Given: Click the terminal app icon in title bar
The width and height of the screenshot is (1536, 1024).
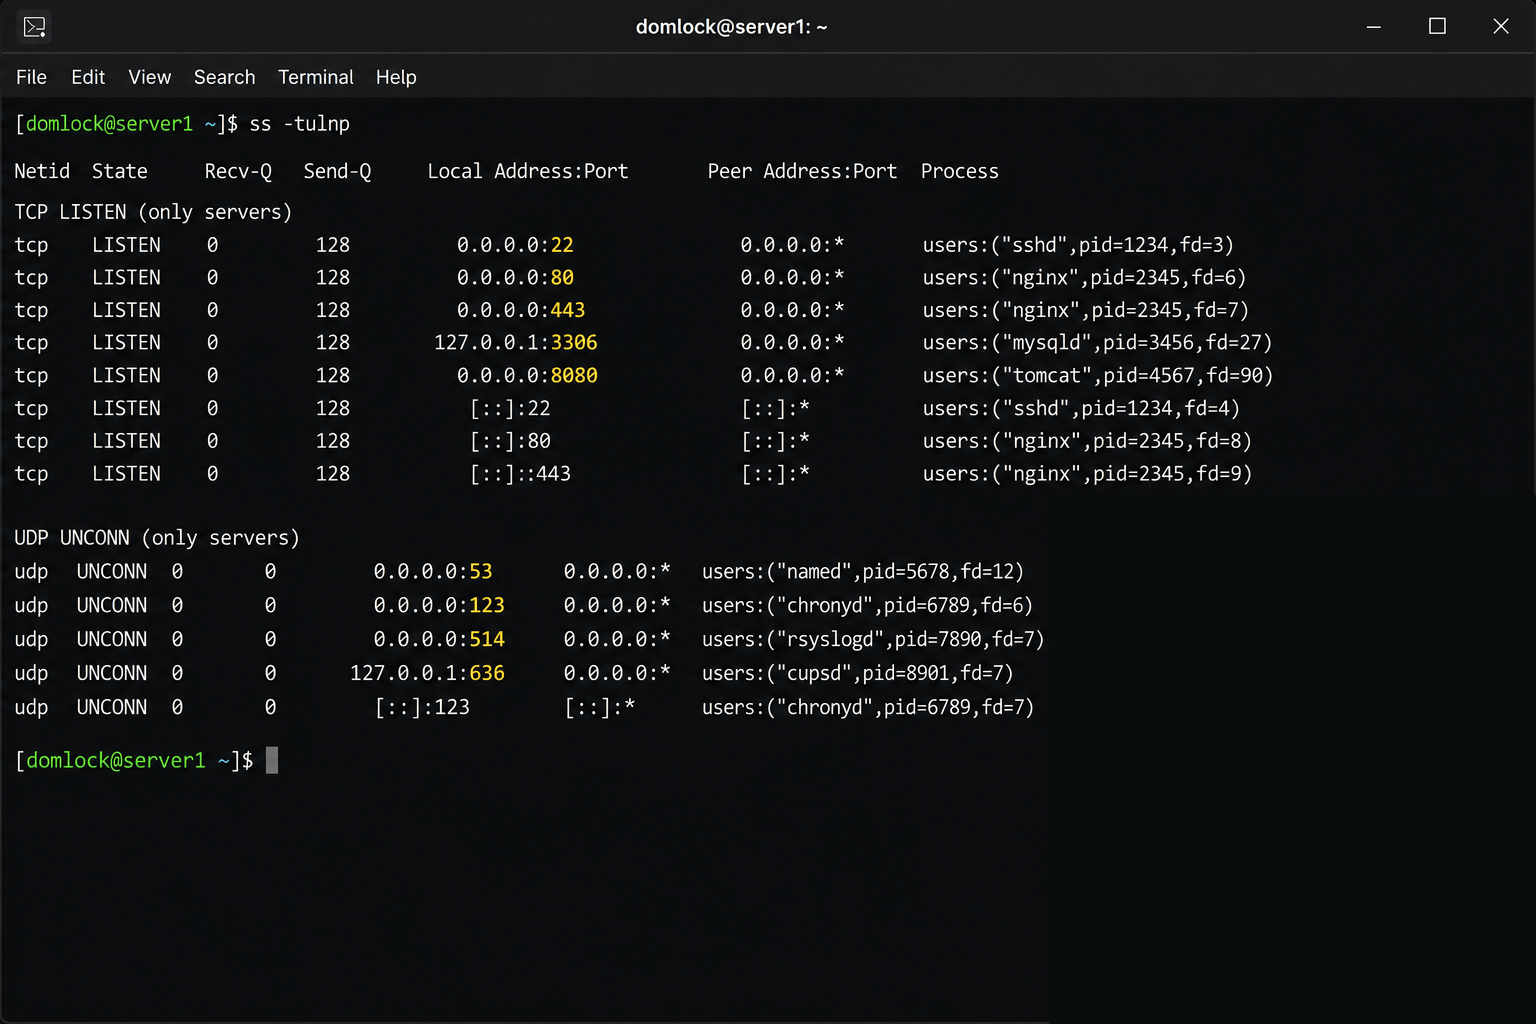Looking at the screenshot, I should click(x=34, y=27).
